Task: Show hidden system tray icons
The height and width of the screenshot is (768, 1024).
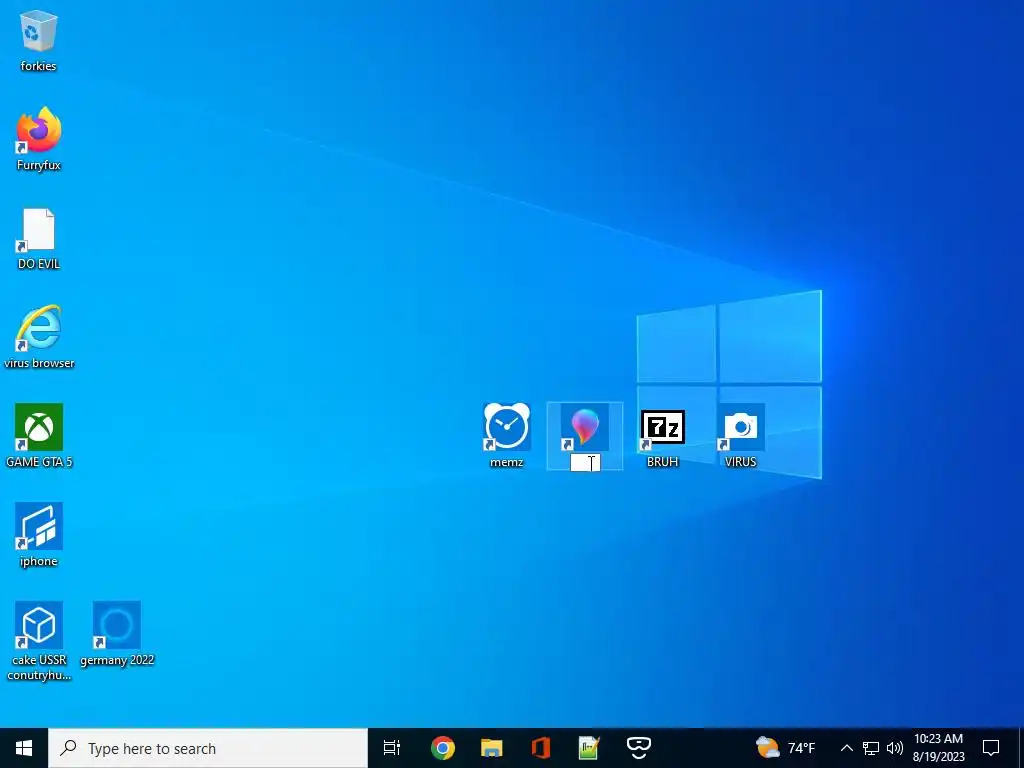Action: coord(846,748)
